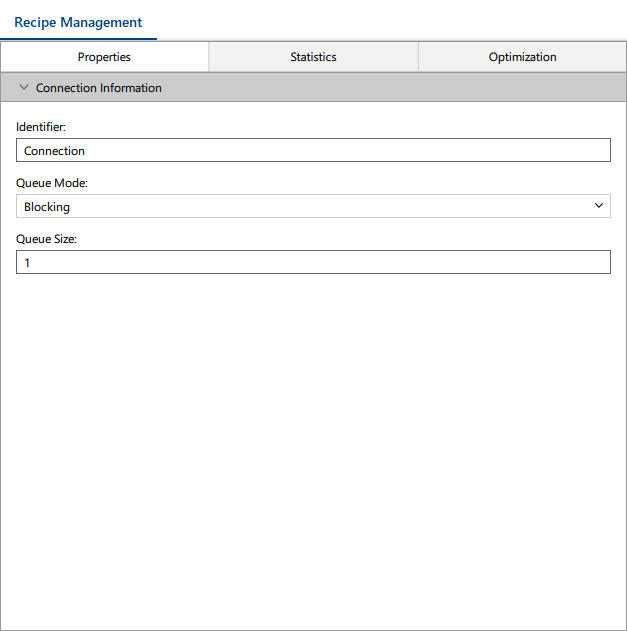Image resolution: width=627 pixels, height=631 pixels.
Task: Switch to the Statistics tab
Action: coord(313,57)
